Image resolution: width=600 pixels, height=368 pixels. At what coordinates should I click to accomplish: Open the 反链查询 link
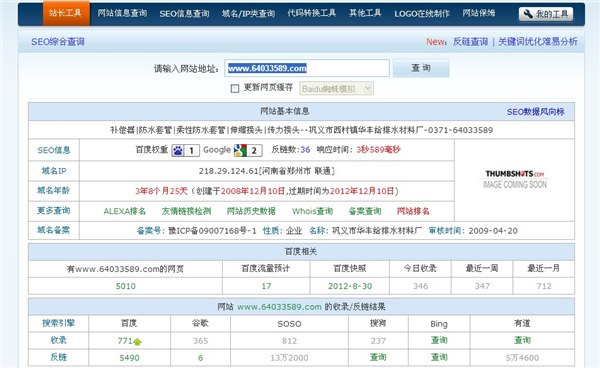click(470, 42)
